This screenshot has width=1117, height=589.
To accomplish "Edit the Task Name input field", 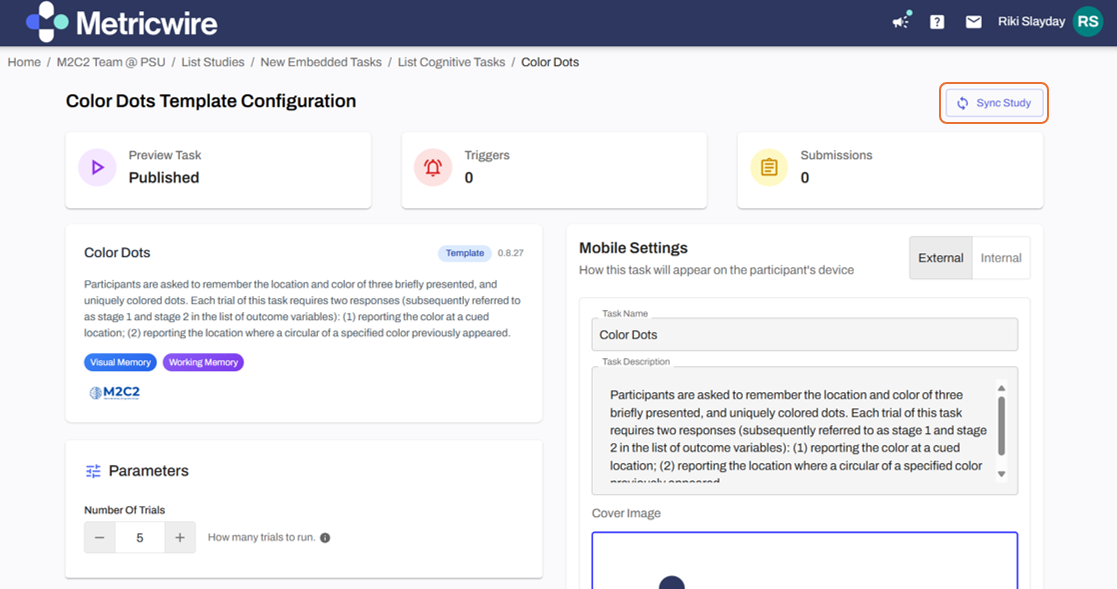I will click(x=804, y=335).
